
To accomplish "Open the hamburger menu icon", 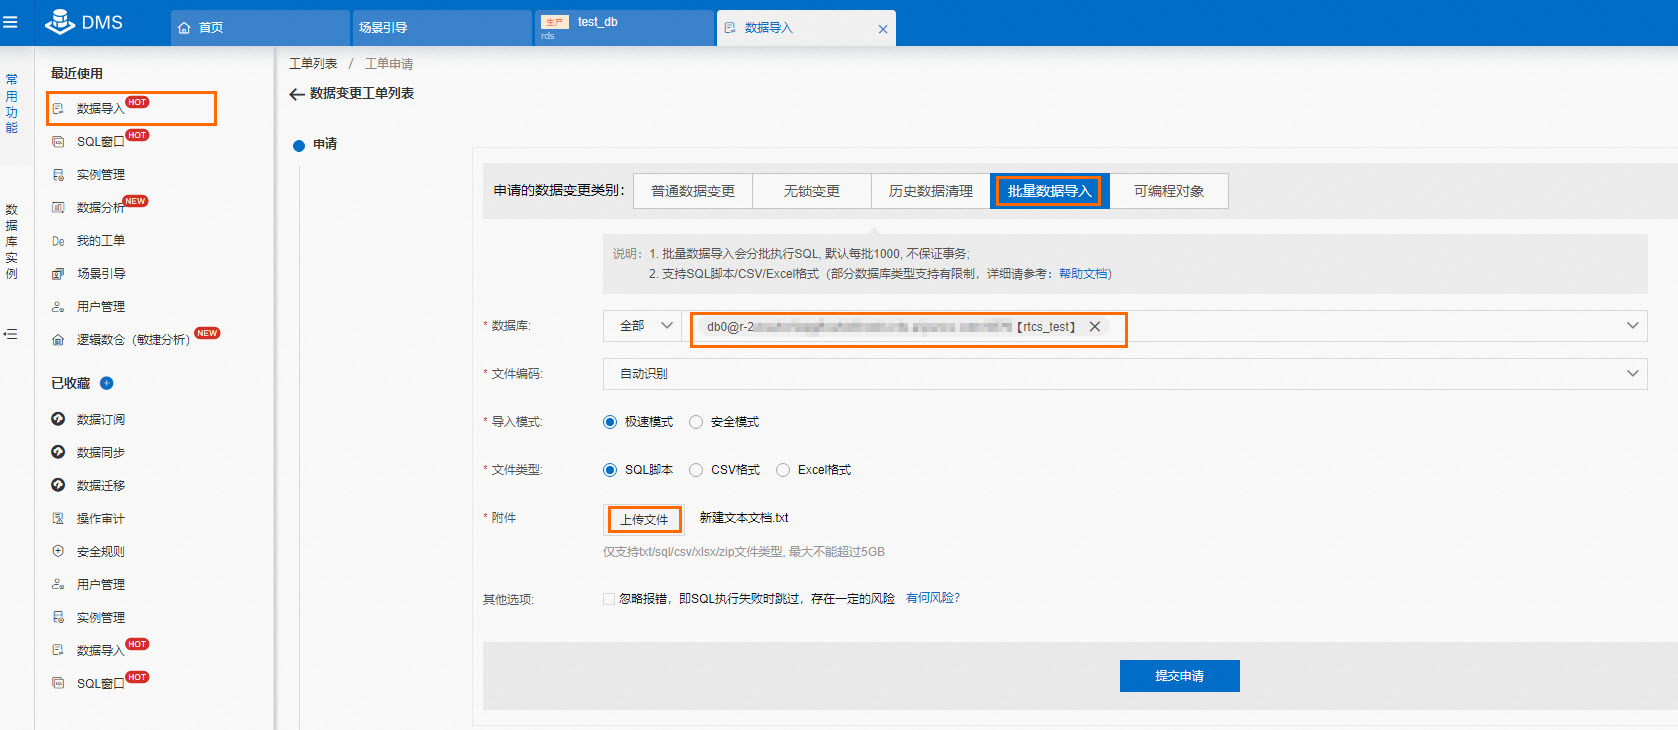I will click(x=10, y=22).
